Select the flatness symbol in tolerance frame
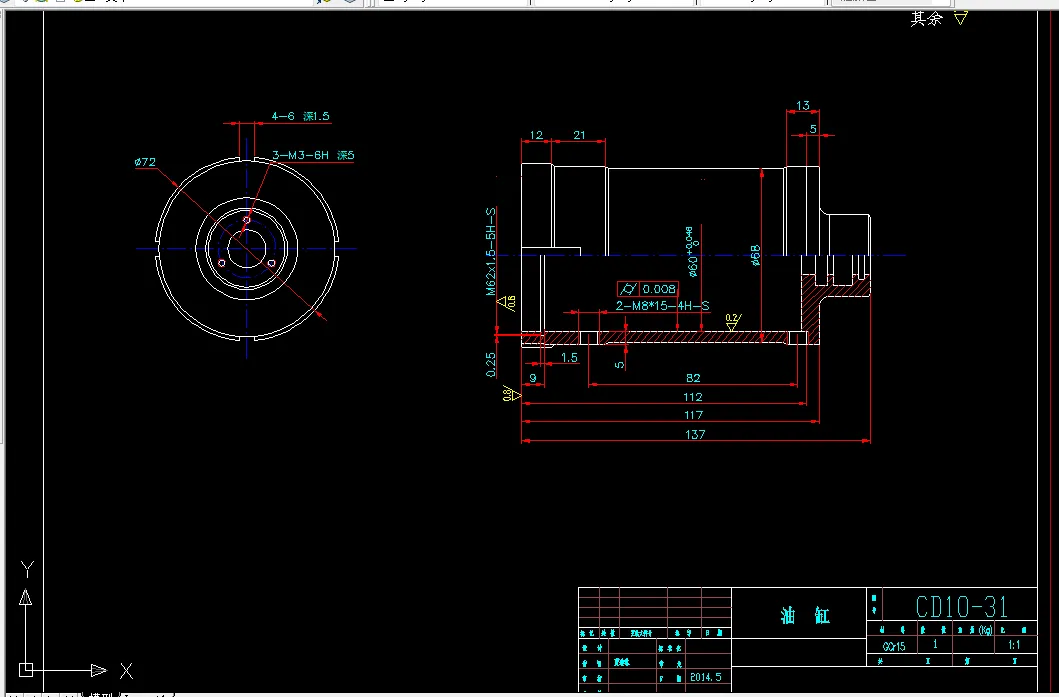Screen dimensions: 1059x697 [627, 289]
